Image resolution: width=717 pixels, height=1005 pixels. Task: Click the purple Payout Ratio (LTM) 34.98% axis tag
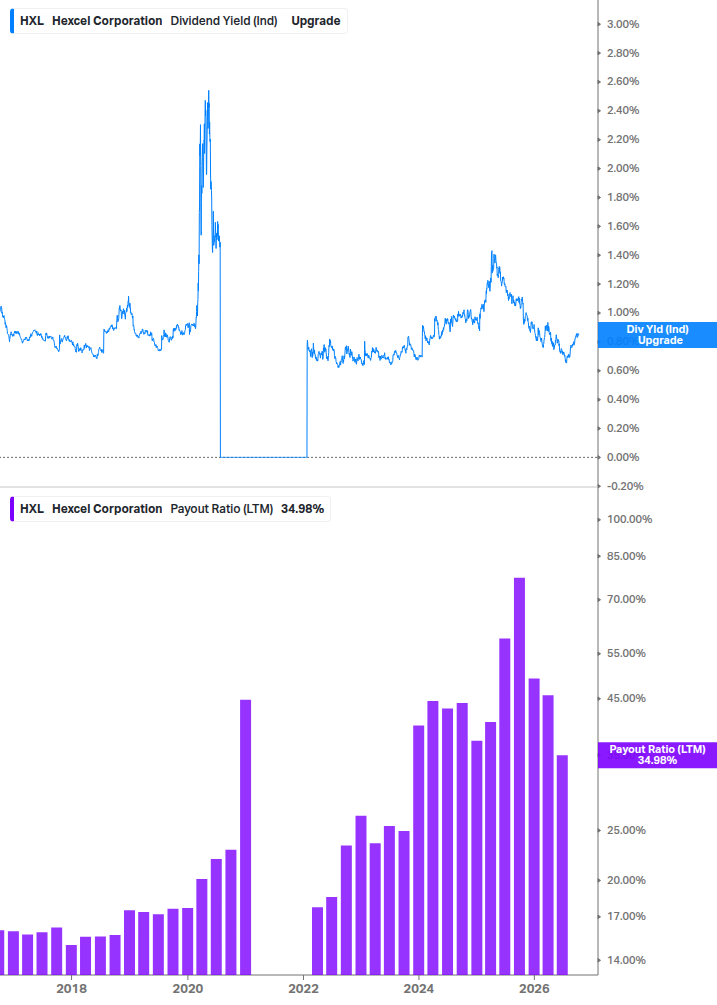coord(657,755)
